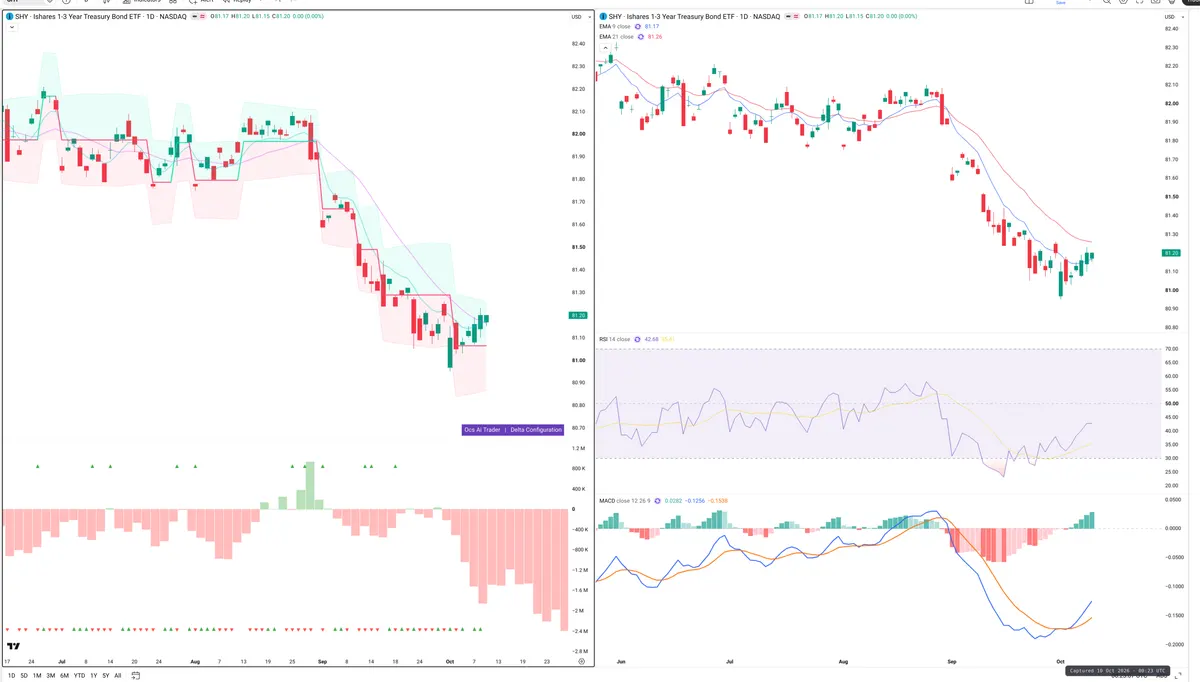Viewport: 1200px width, 682px height.
Task: Select the 1D time range
Action: 12,676
